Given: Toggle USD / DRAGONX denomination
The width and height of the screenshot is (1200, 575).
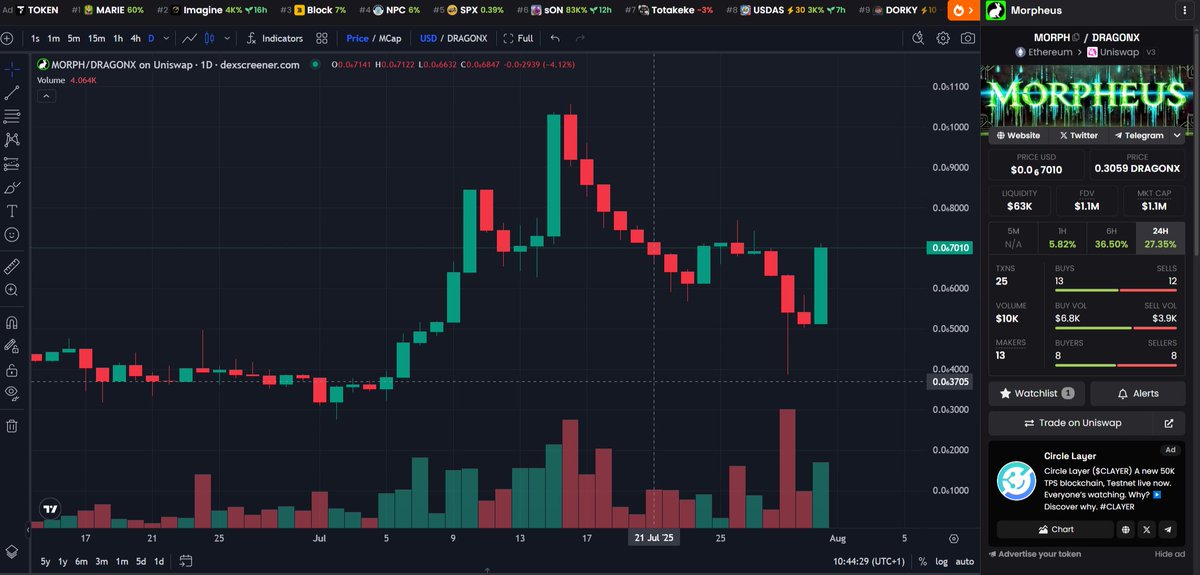Looking at the screenshot, I should coord(453,38).
